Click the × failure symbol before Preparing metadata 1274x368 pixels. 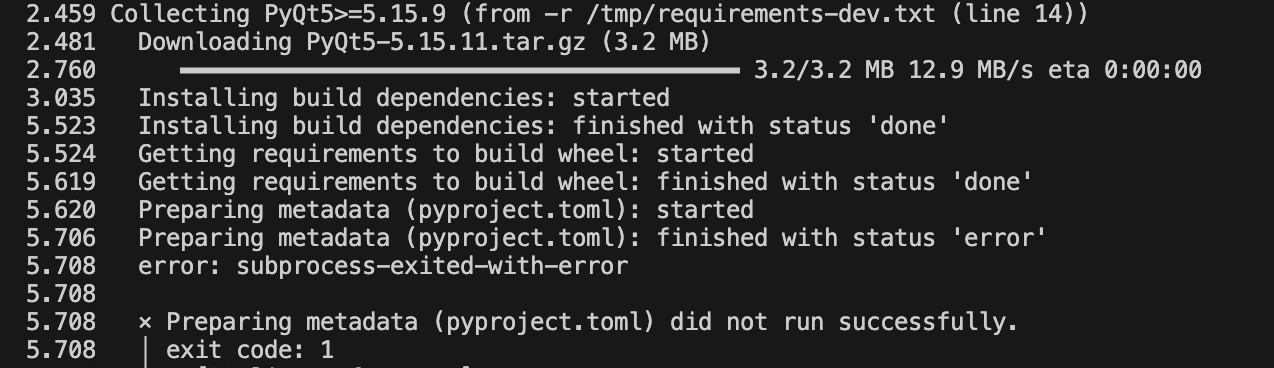coord(145,323)
